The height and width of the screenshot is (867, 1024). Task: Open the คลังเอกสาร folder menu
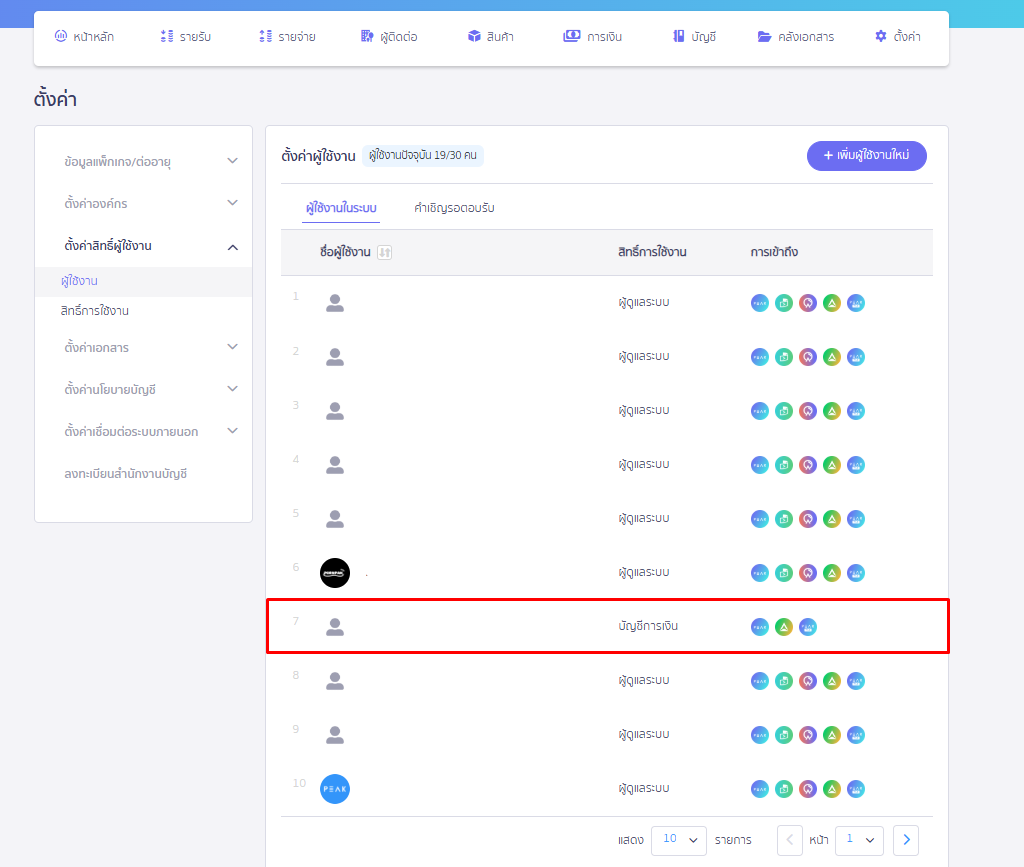(x=795, y=37)
